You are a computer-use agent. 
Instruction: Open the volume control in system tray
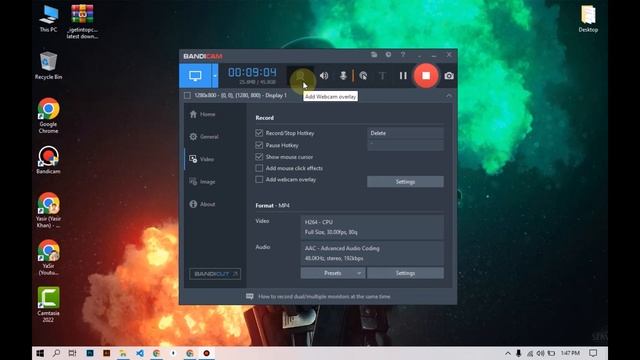pyautogui.click(x=540, y=353)
